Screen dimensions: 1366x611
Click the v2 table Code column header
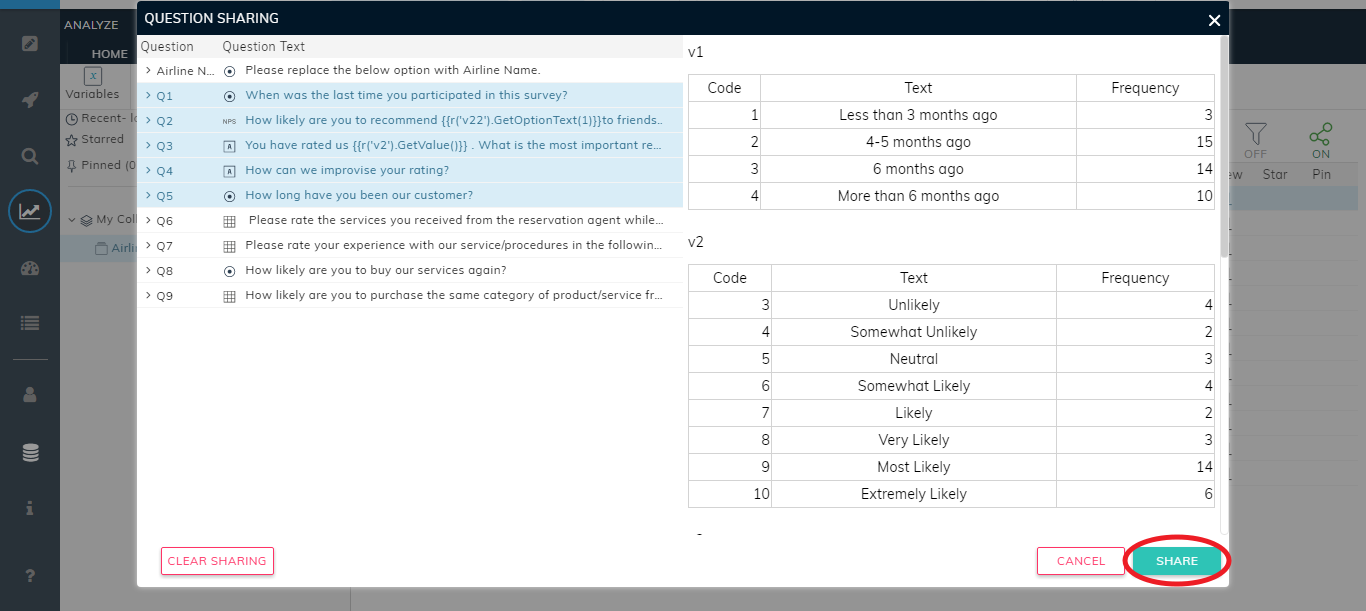coord(730,278)
